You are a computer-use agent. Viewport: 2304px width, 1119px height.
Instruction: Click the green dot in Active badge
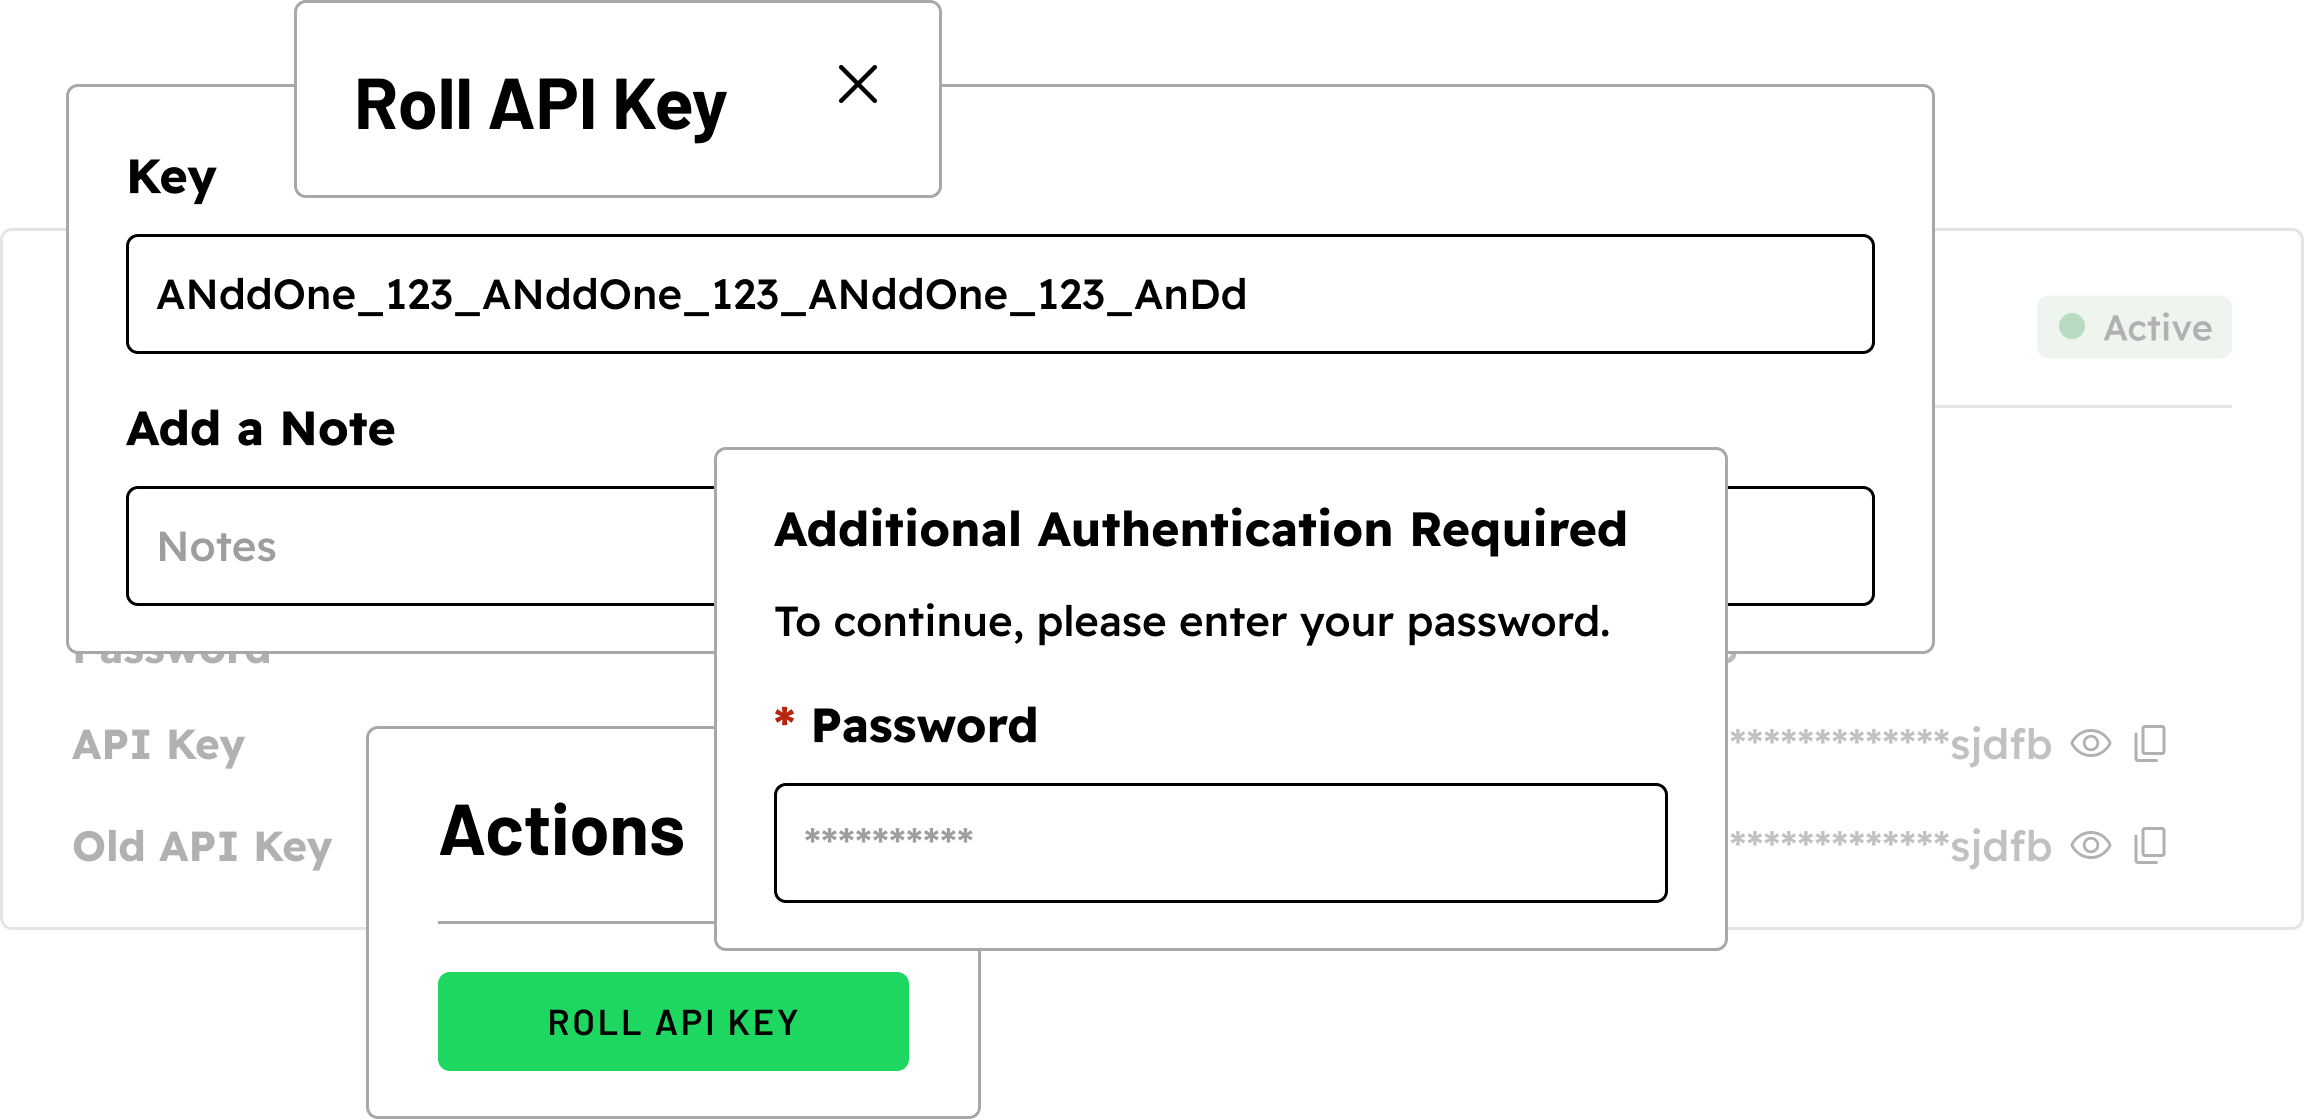pos(2072,327)
